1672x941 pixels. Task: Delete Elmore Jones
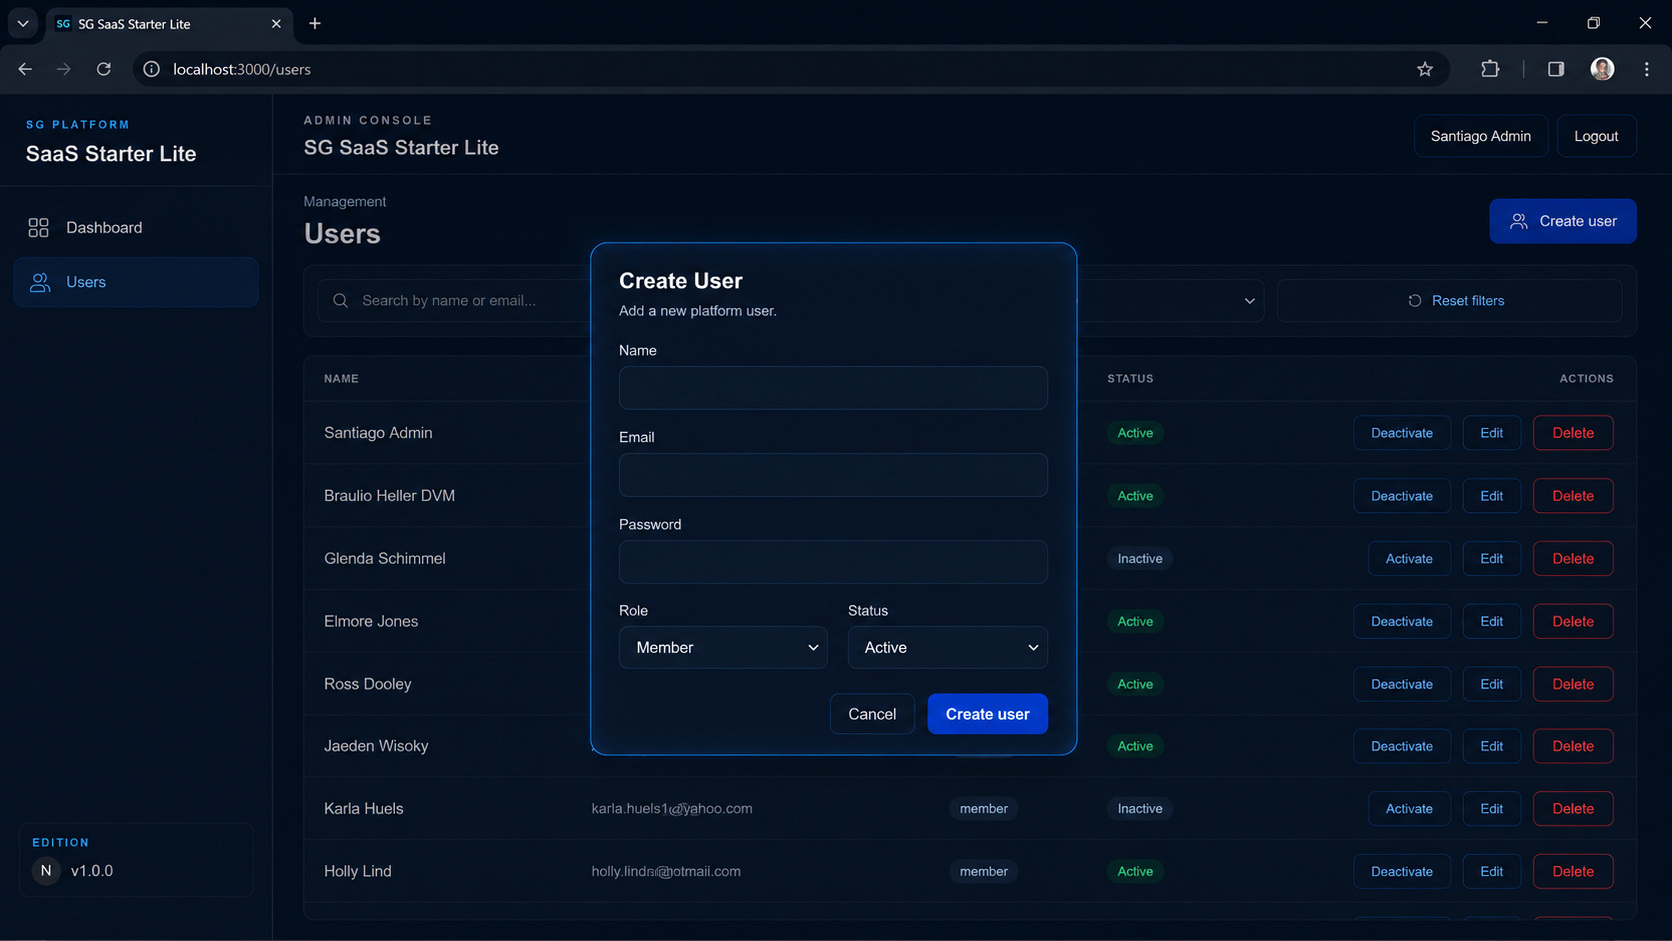tap(1572, 621)
